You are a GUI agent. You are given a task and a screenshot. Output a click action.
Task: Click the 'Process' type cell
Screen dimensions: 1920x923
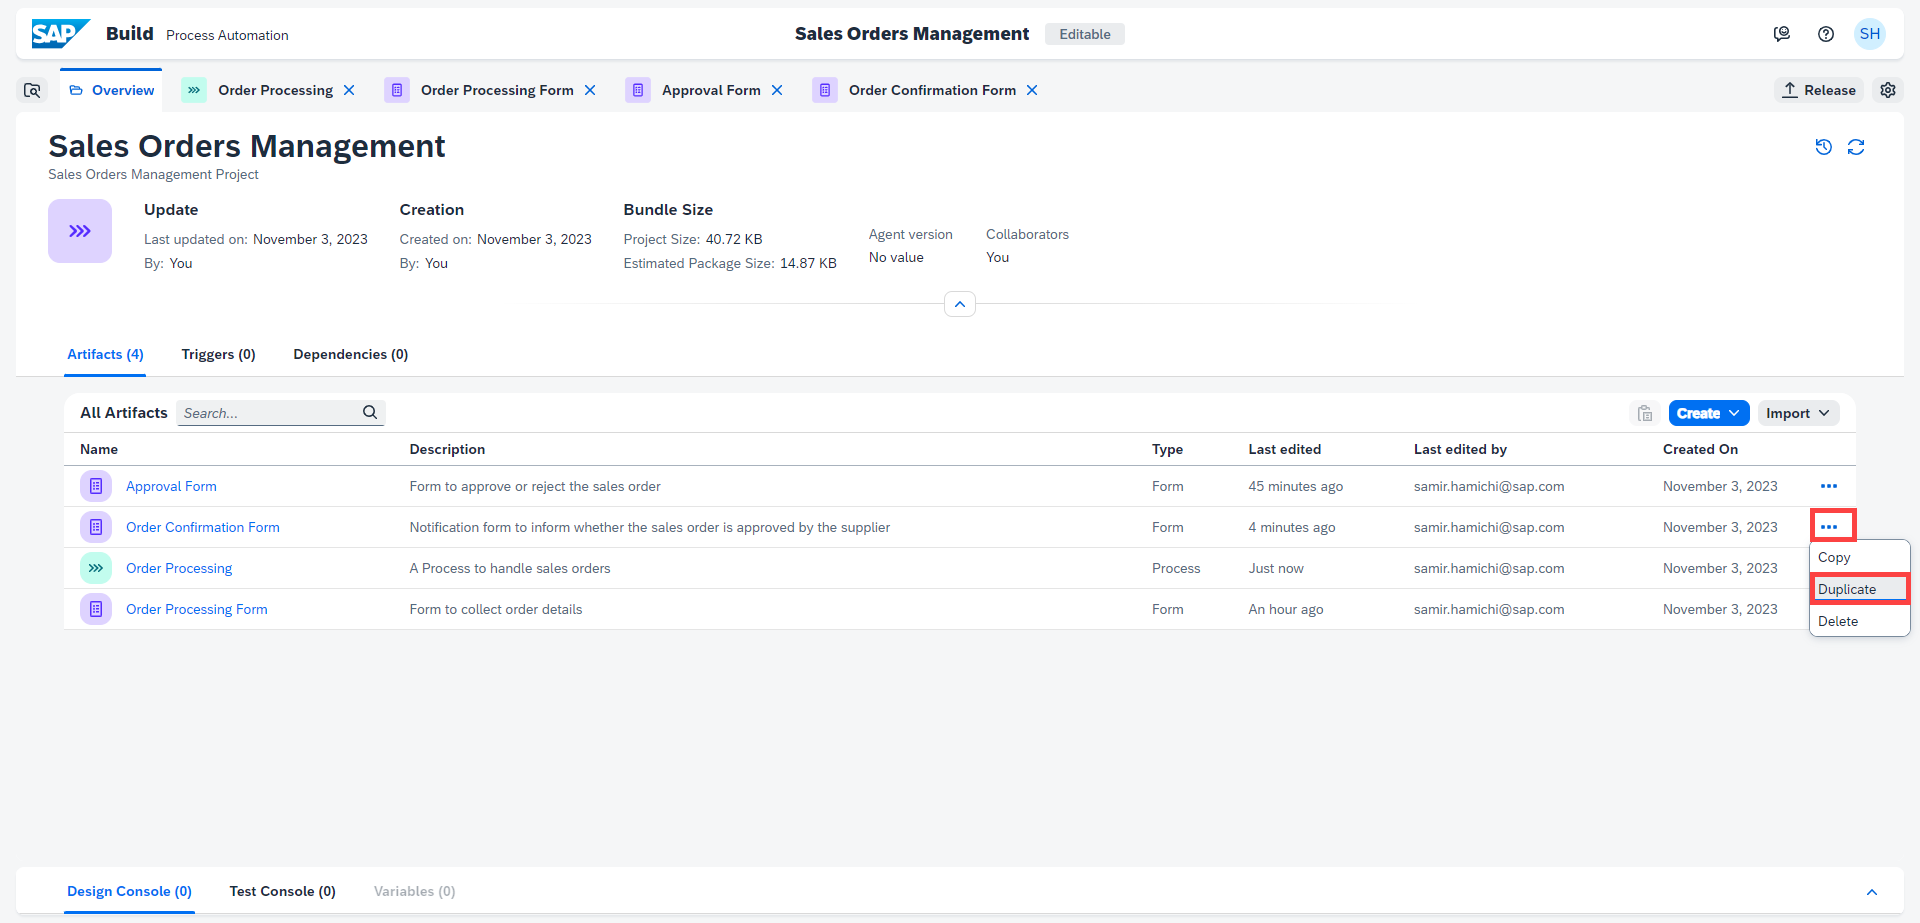tap(1176, 568)
